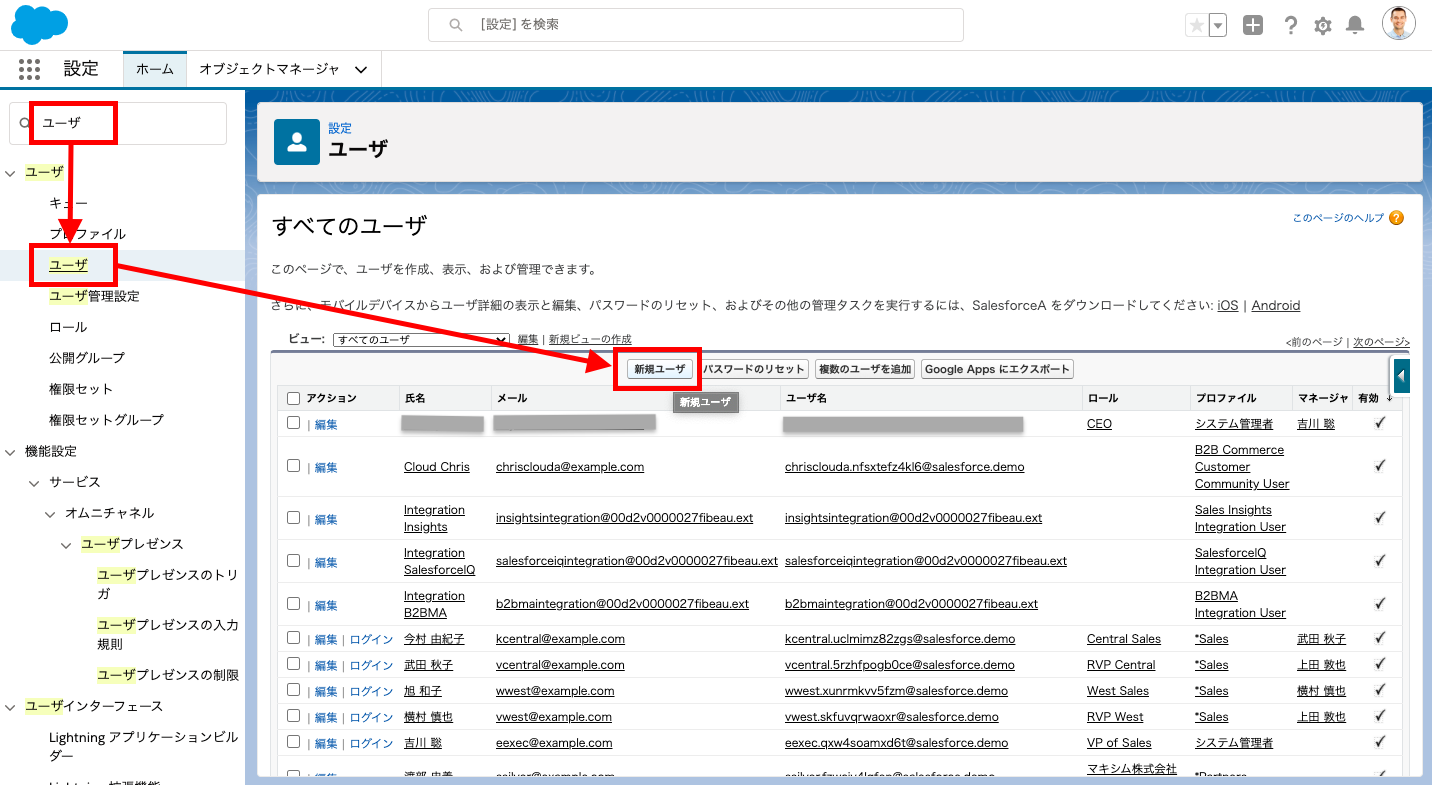Click the orange help icon for this page

tap(1396, 218)
